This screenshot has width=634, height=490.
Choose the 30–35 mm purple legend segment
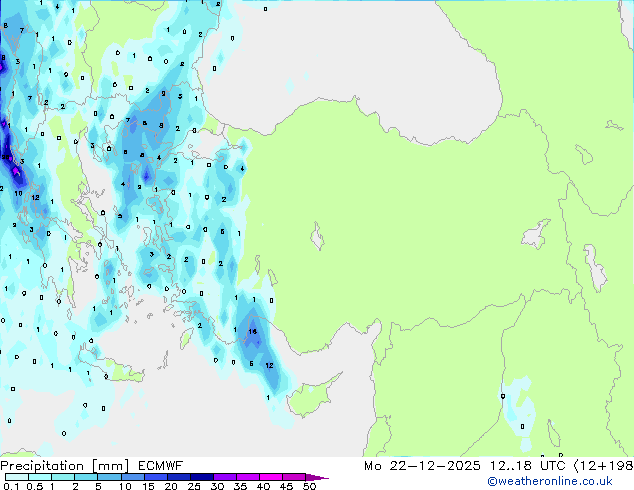point(225,477)
